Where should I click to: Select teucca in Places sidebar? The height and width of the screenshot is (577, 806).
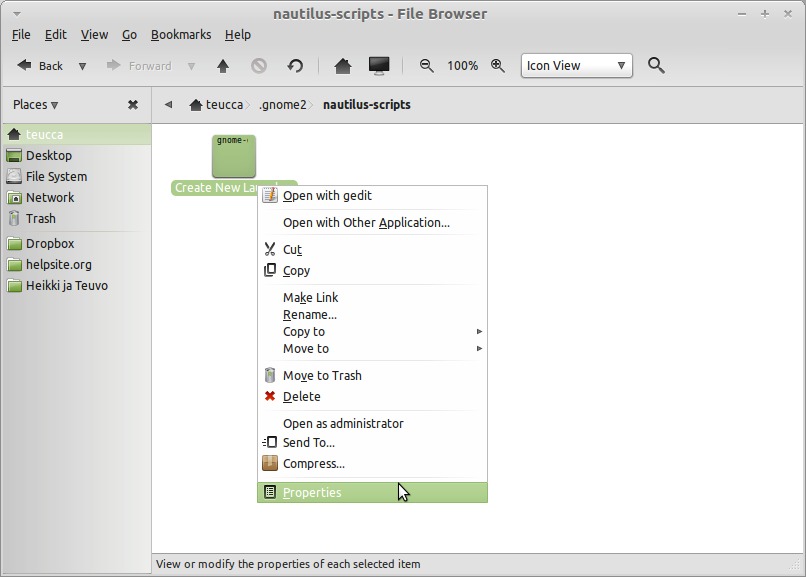coord(77,135)
